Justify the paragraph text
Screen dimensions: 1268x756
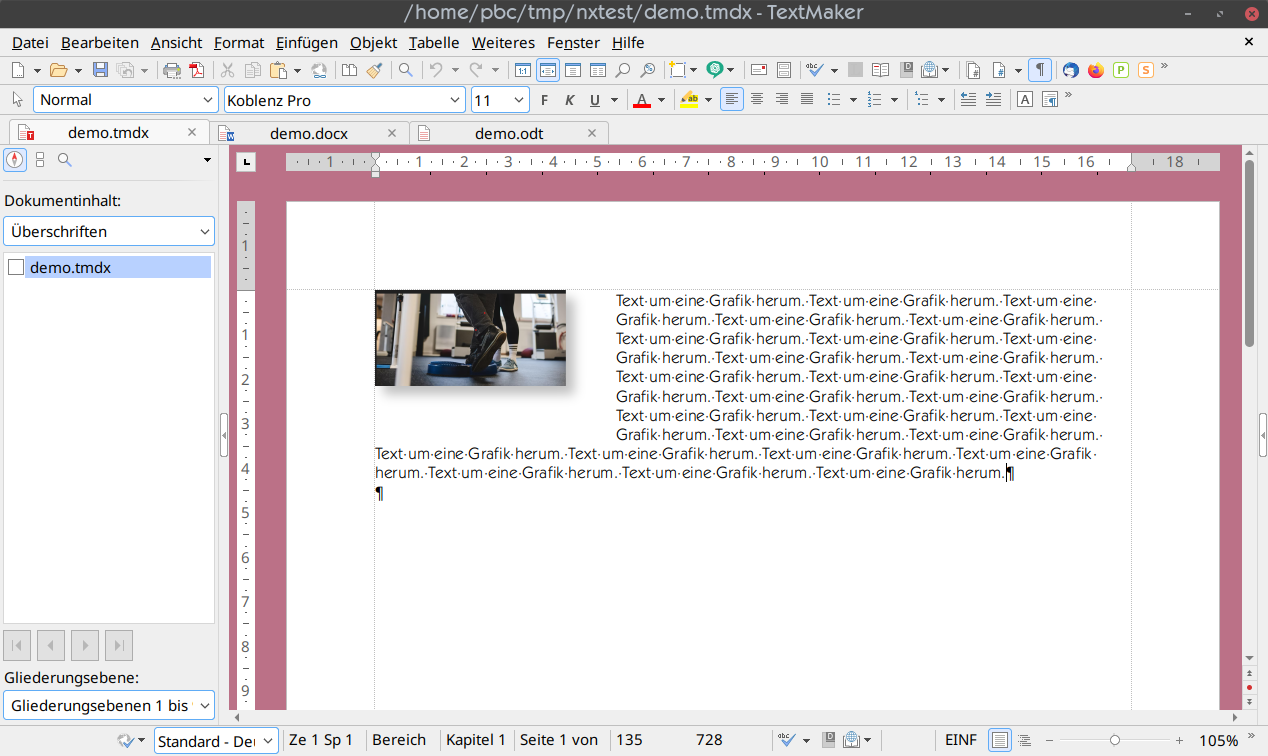pyautogui.click(x=807, y=99)
